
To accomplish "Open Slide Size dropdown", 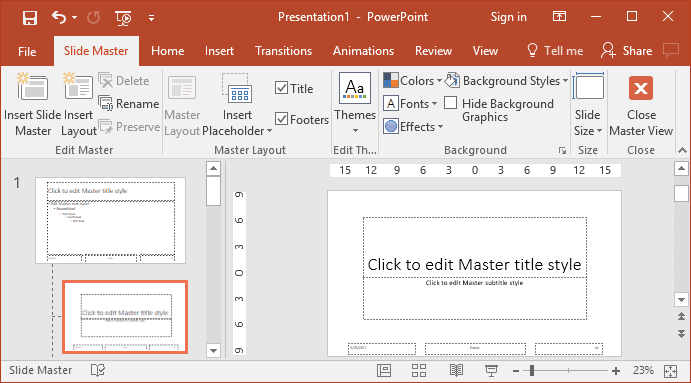I will point(587,104).
